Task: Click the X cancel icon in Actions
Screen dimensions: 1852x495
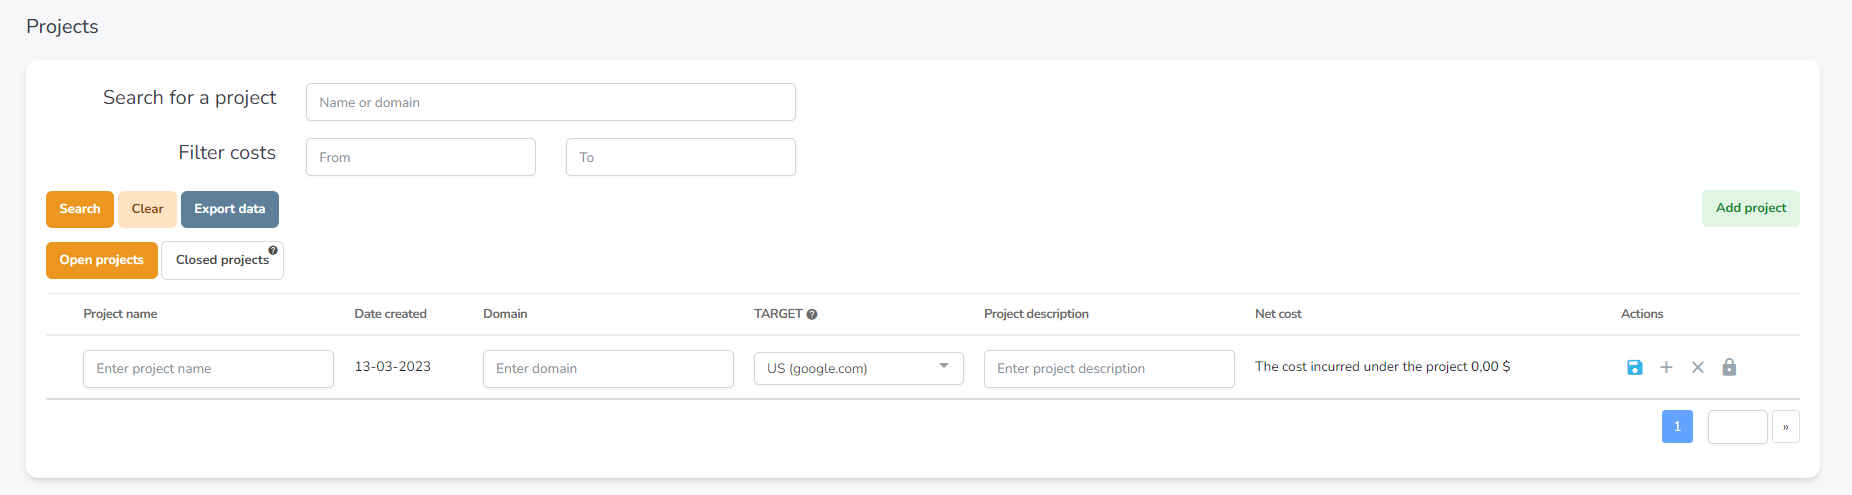Action: click(x=1697, y=367)
